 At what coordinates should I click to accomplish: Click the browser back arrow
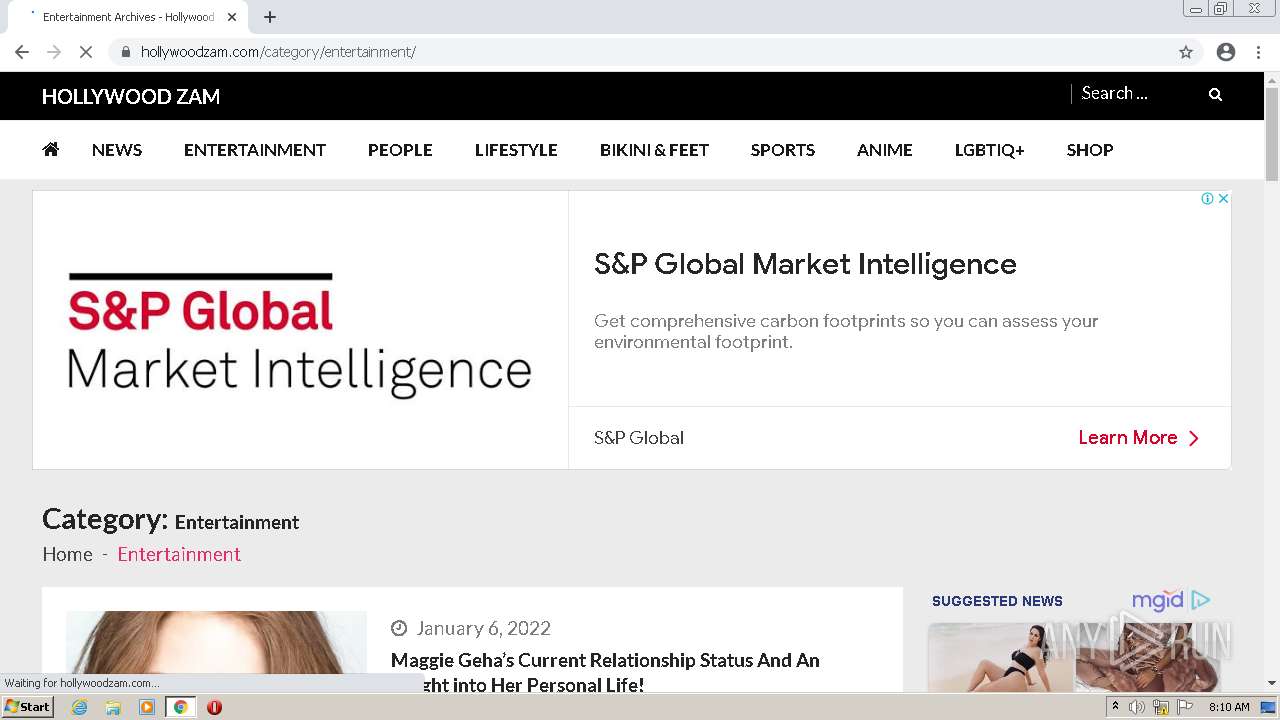click(22, 52)
